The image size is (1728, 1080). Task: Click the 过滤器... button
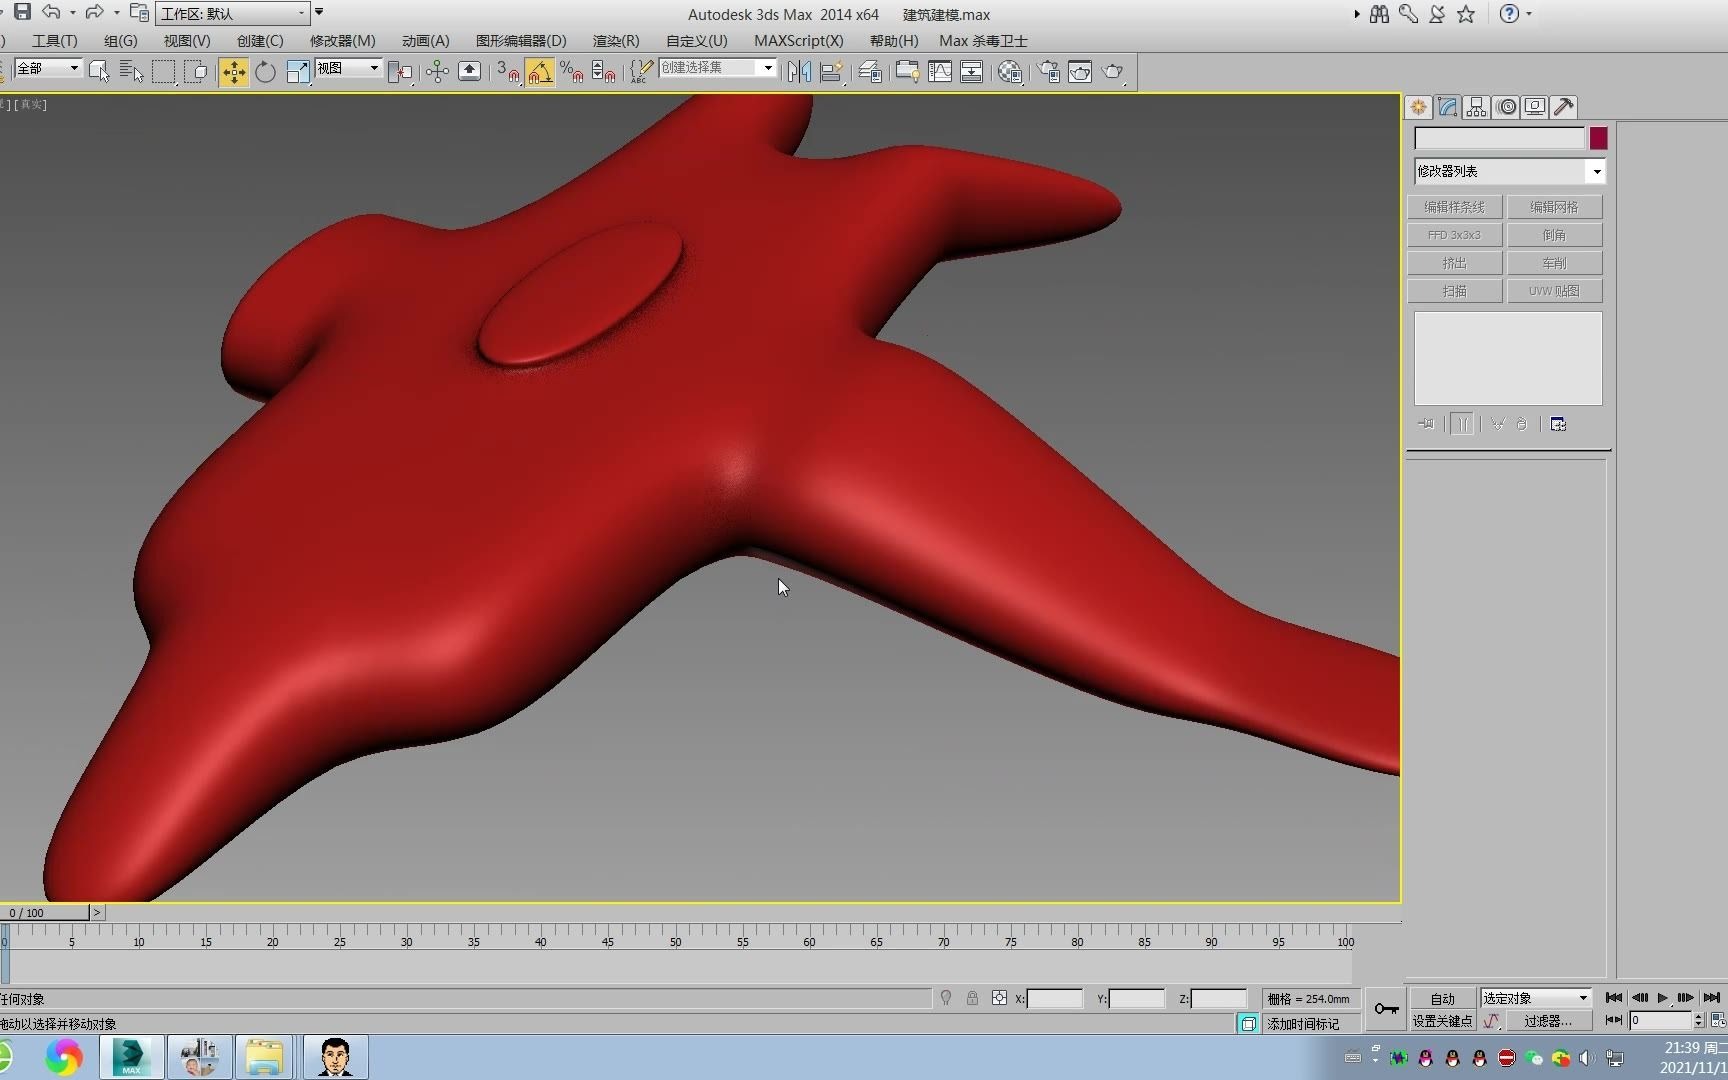tap(1547, 1021)
